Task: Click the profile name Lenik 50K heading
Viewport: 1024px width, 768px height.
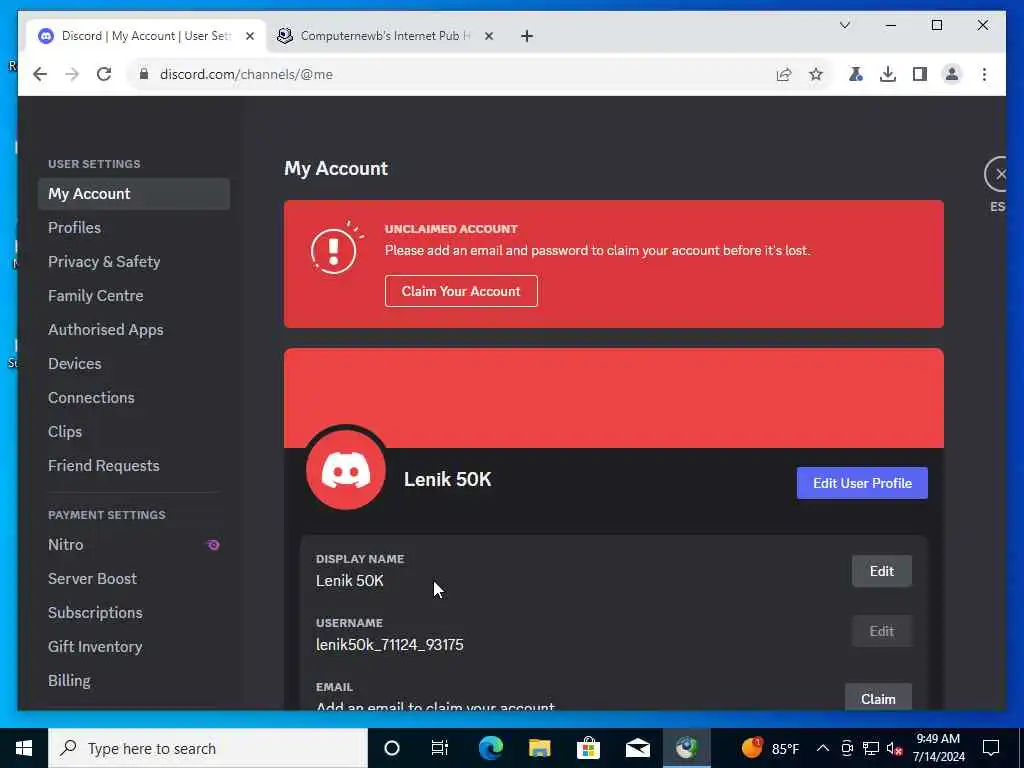Action: (447, 479)
